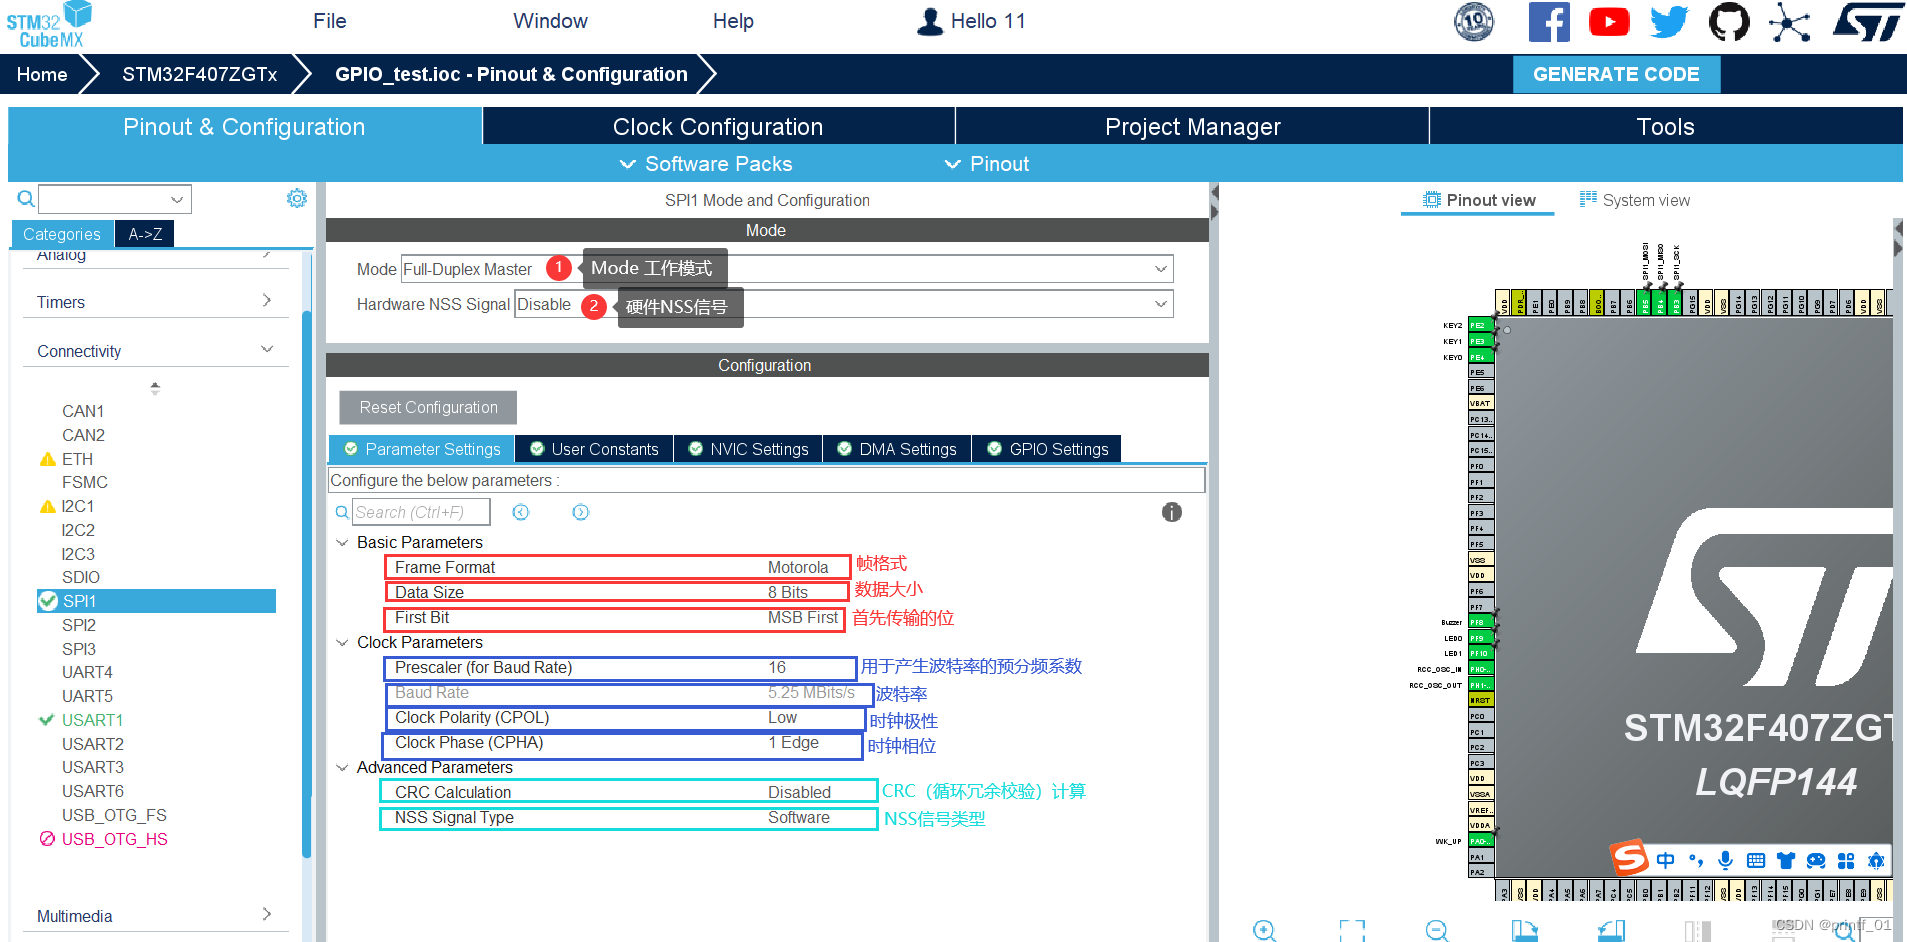Open the Help menu
The image size is (1907, 942).
click(733, 21)
